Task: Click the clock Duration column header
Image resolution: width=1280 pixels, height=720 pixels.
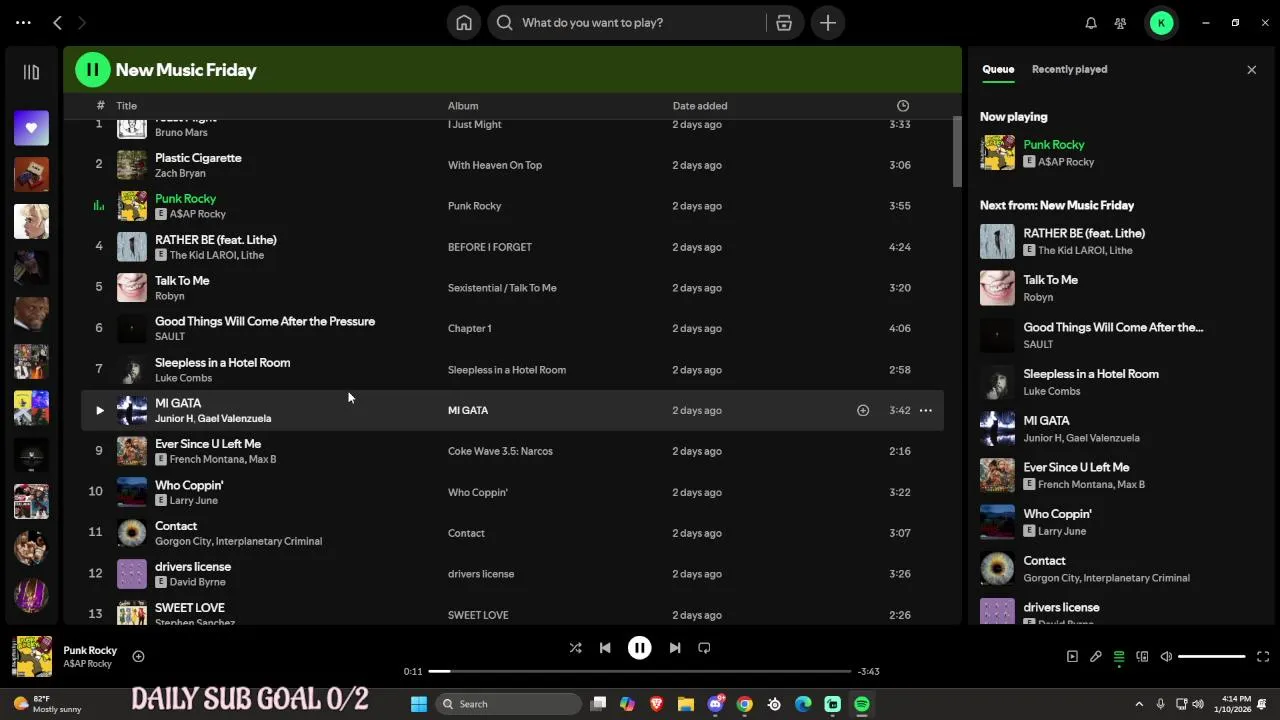Action: [903, 105]
